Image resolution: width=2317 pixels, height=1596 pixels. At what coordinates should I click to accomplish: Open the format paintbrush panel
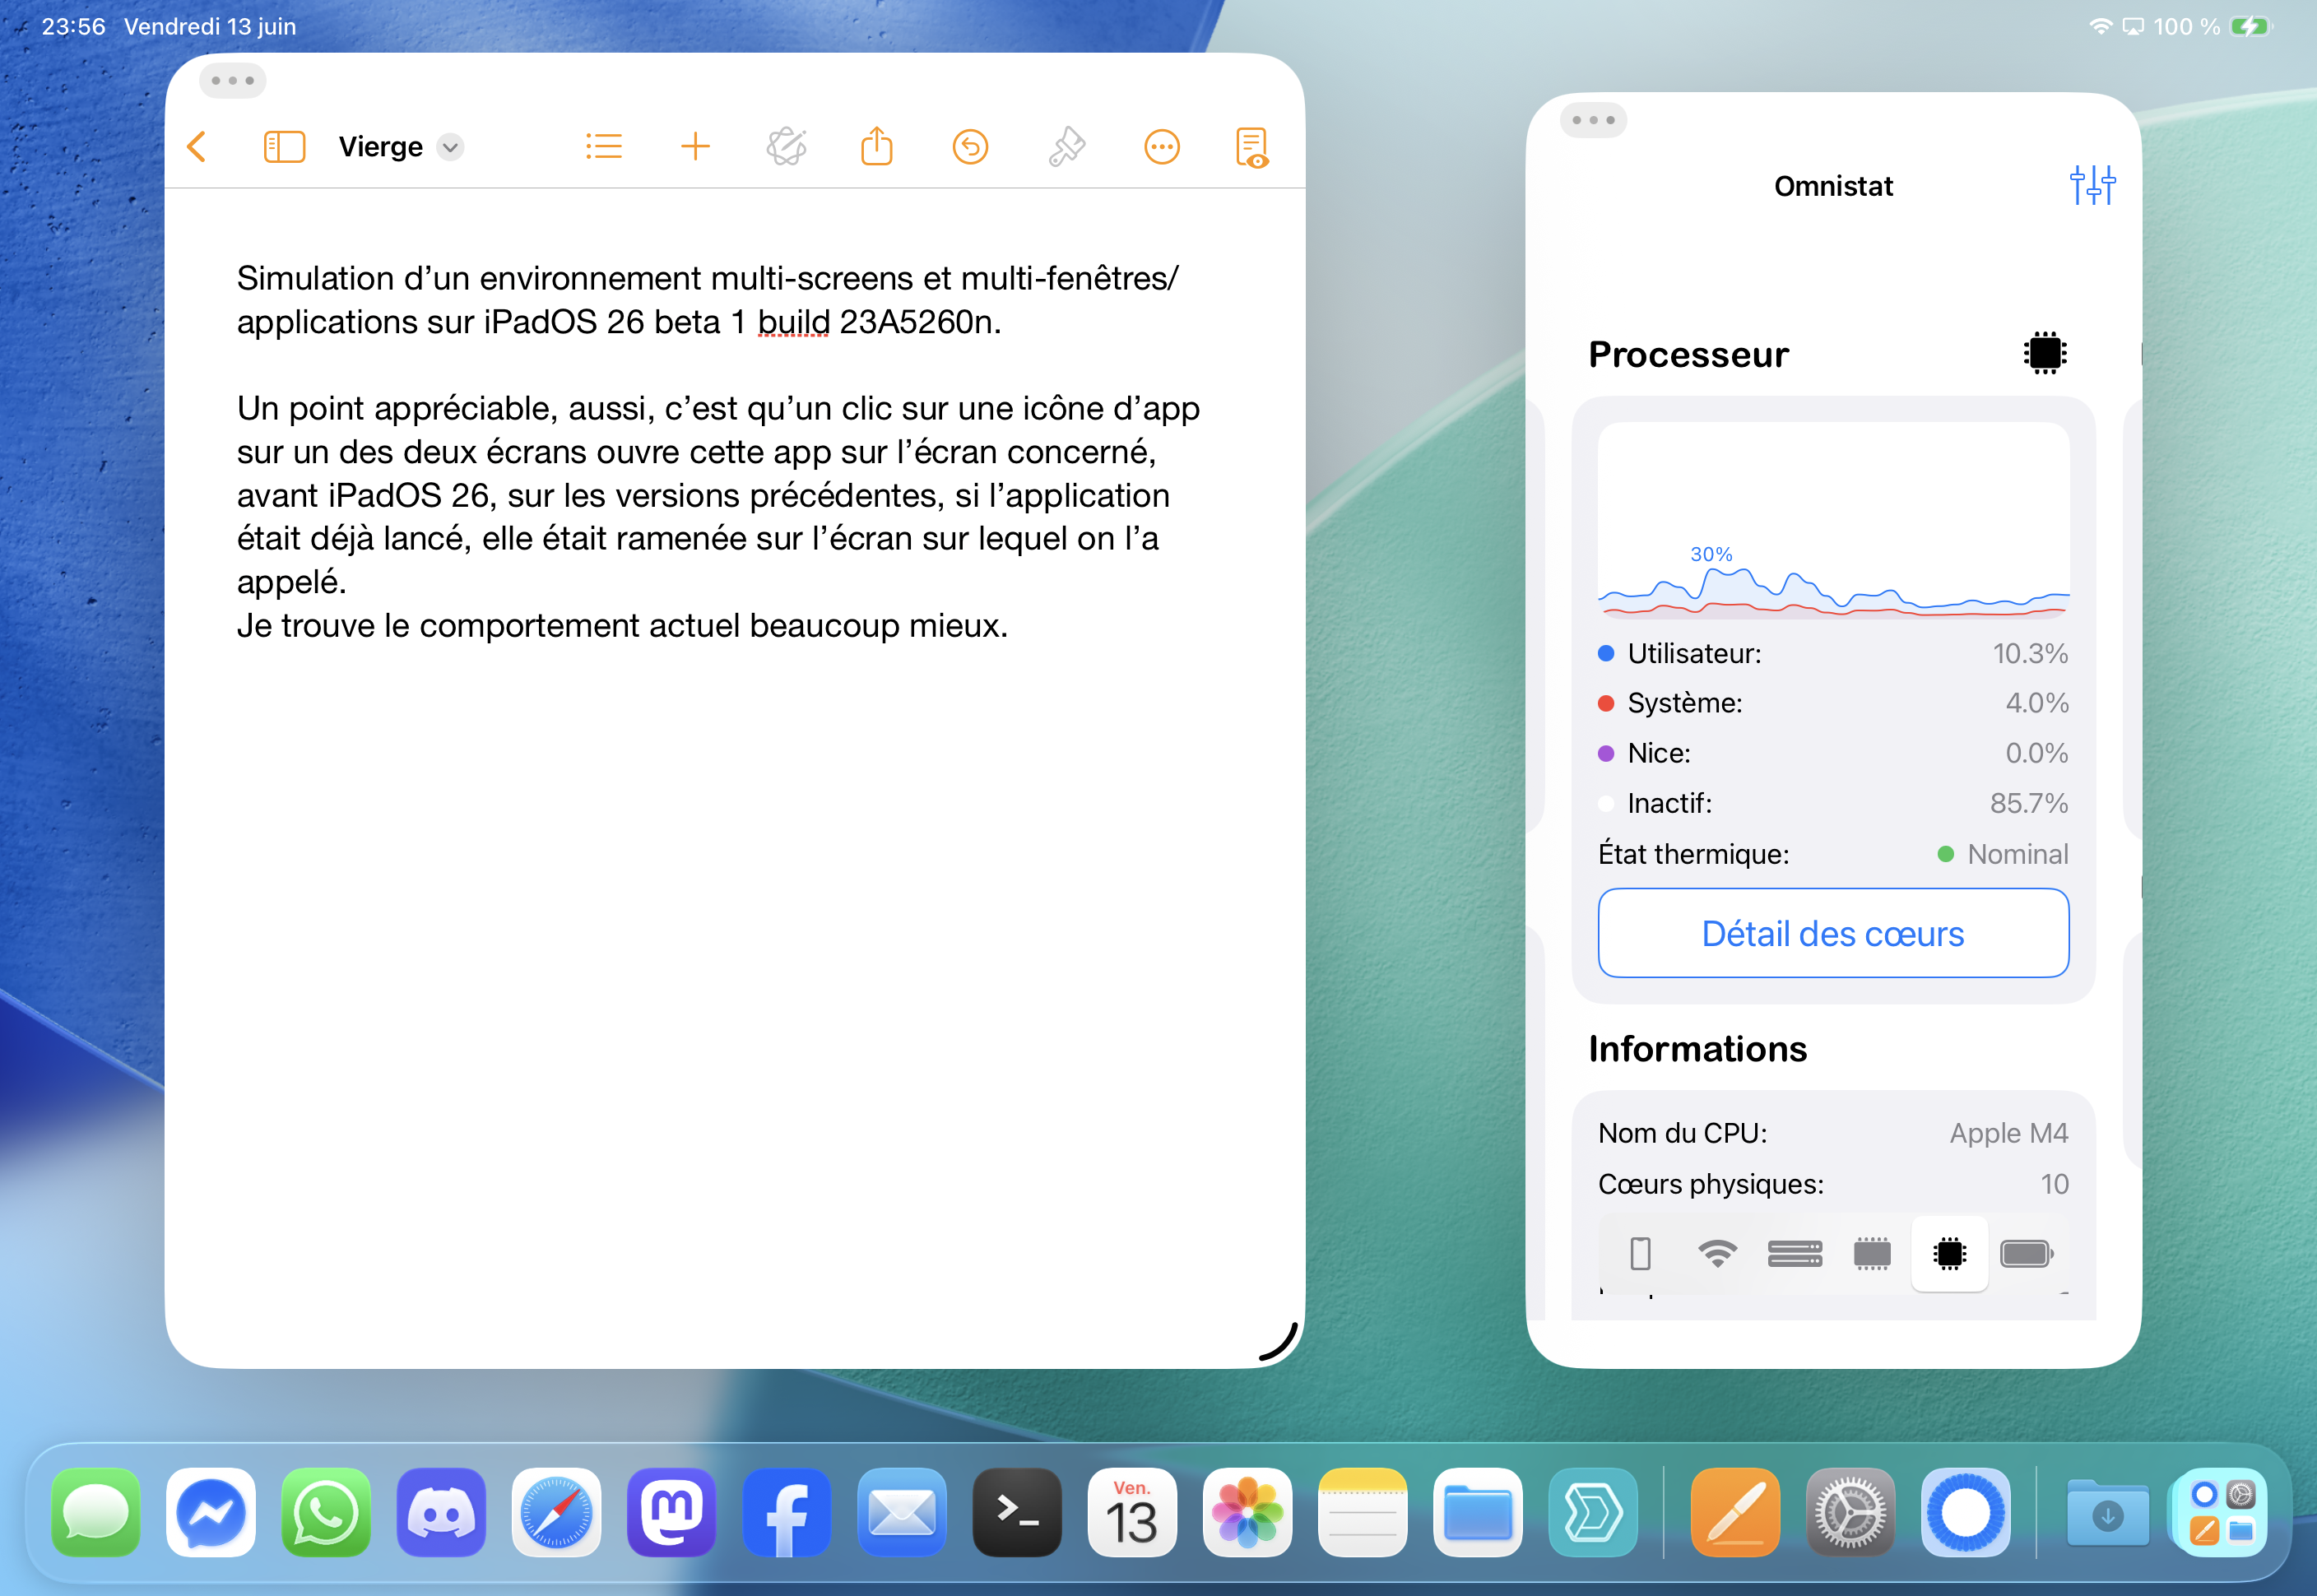point(1067,147)
